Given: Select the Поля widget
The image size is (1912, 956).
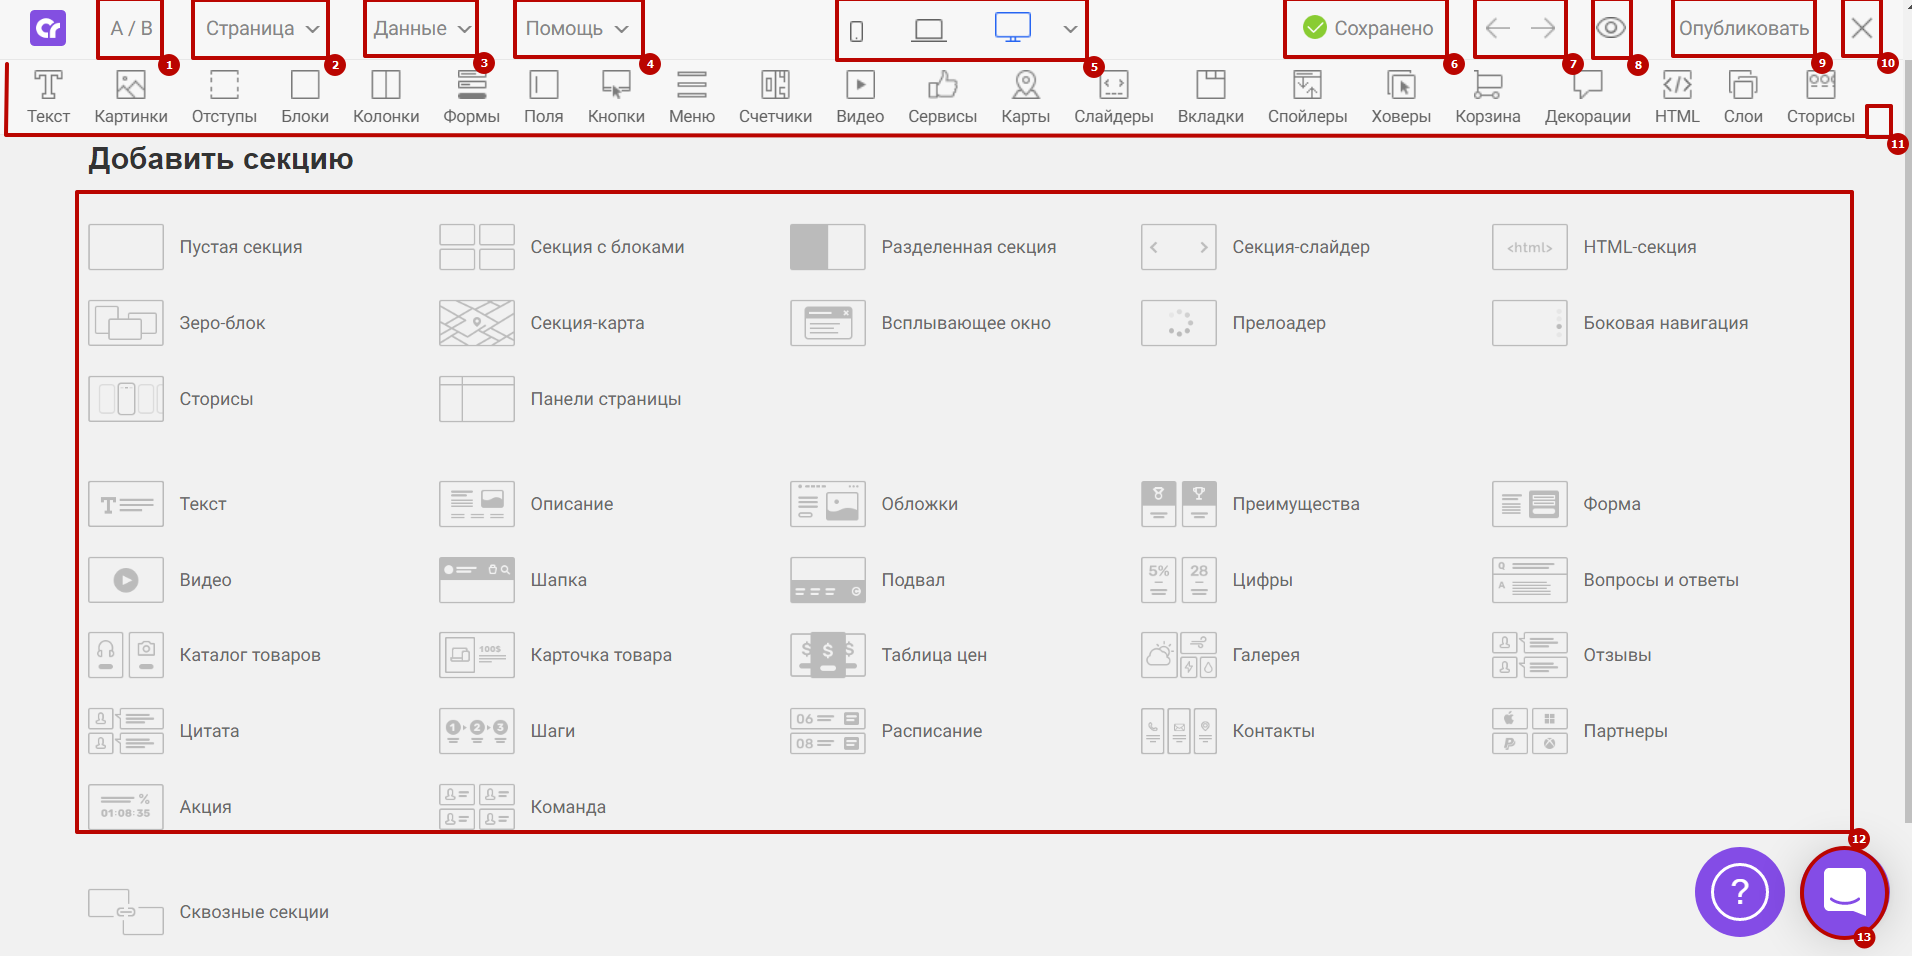Looking at the screenshot, I should (x=544, y=97).
